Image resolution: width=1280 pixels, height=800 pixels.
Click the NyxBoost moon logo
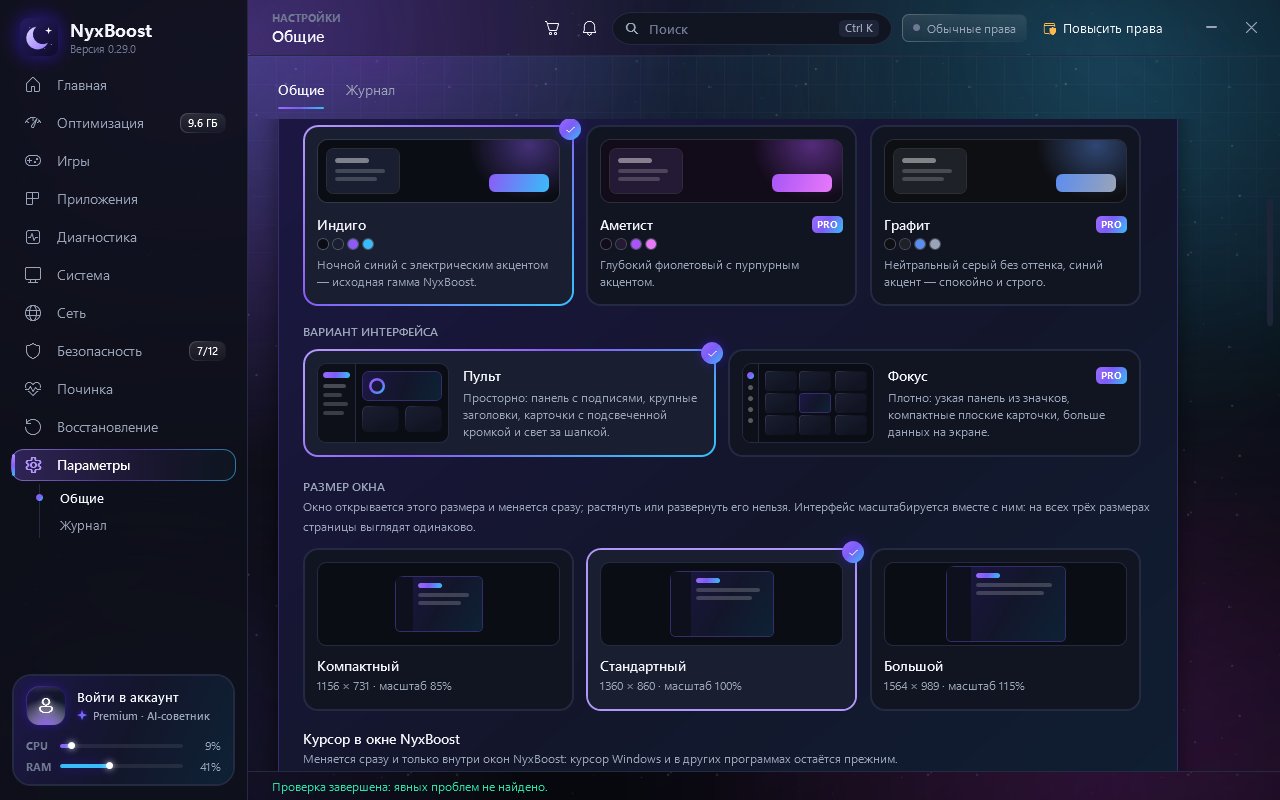[39, 38]
